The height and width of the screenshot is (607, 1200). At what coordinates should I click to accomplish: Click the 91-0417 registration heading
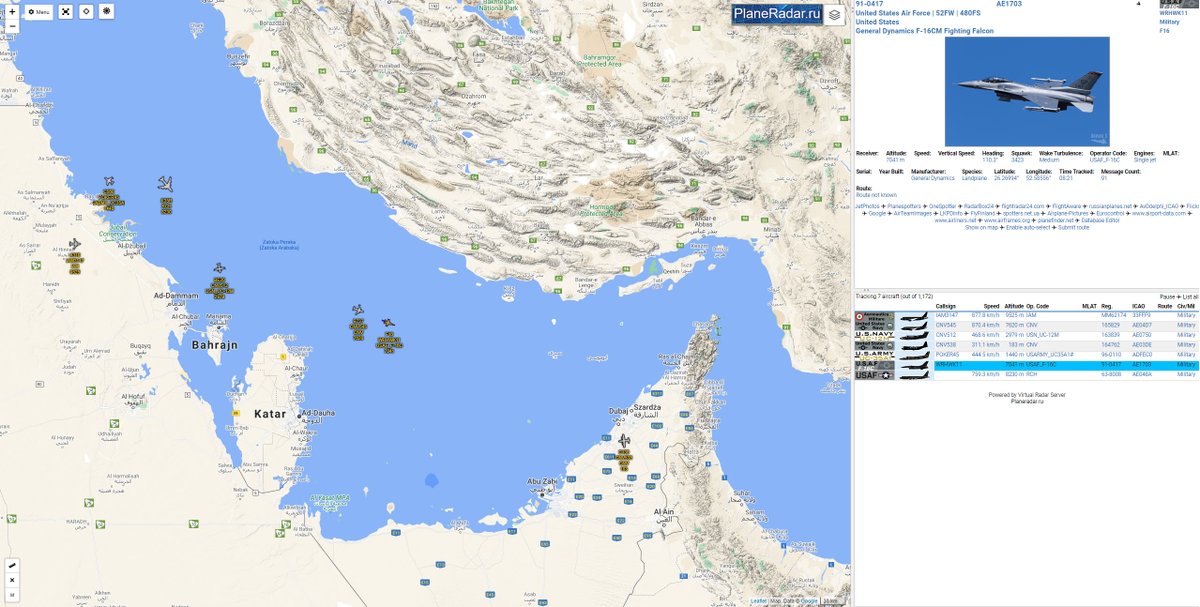(x=870, y=4)
